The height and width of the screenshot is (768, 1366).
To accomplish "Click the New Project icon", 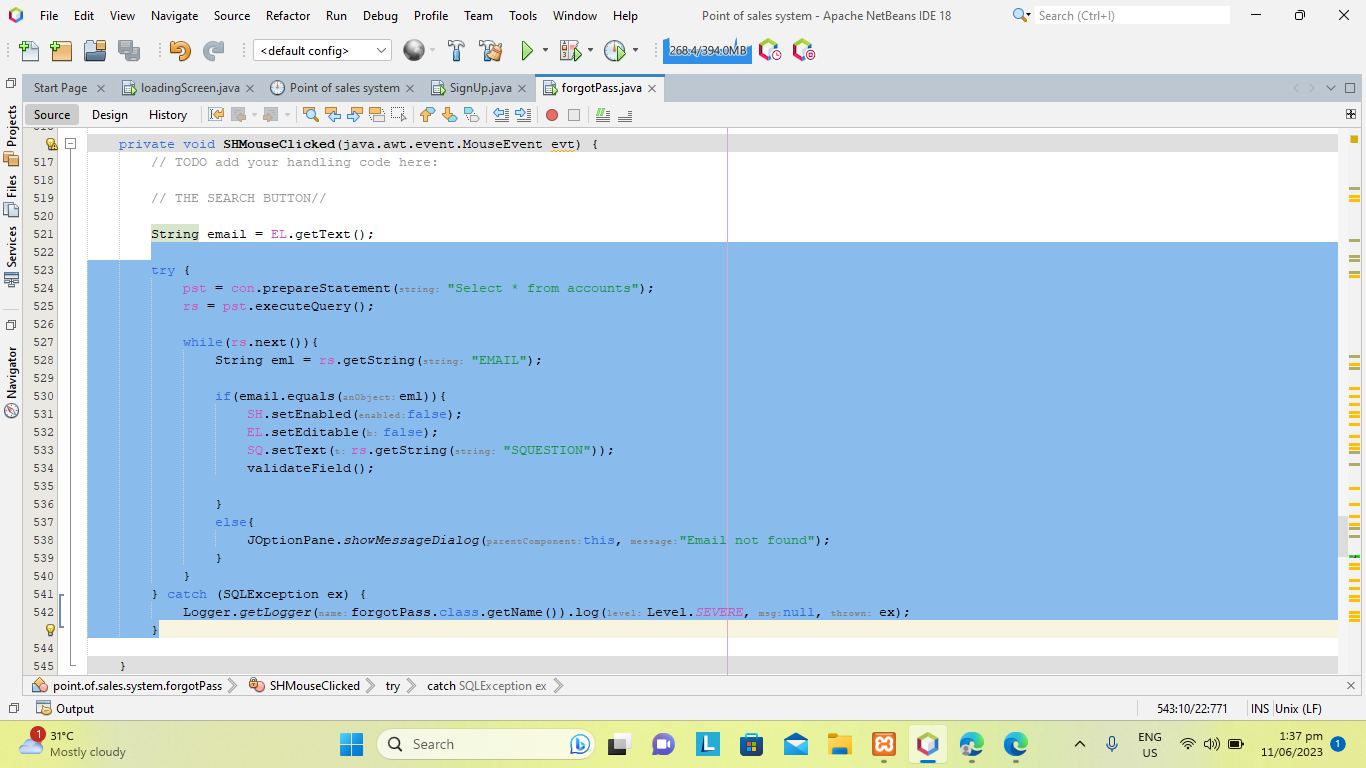I will pyautogui.click(x=61, y=50).
